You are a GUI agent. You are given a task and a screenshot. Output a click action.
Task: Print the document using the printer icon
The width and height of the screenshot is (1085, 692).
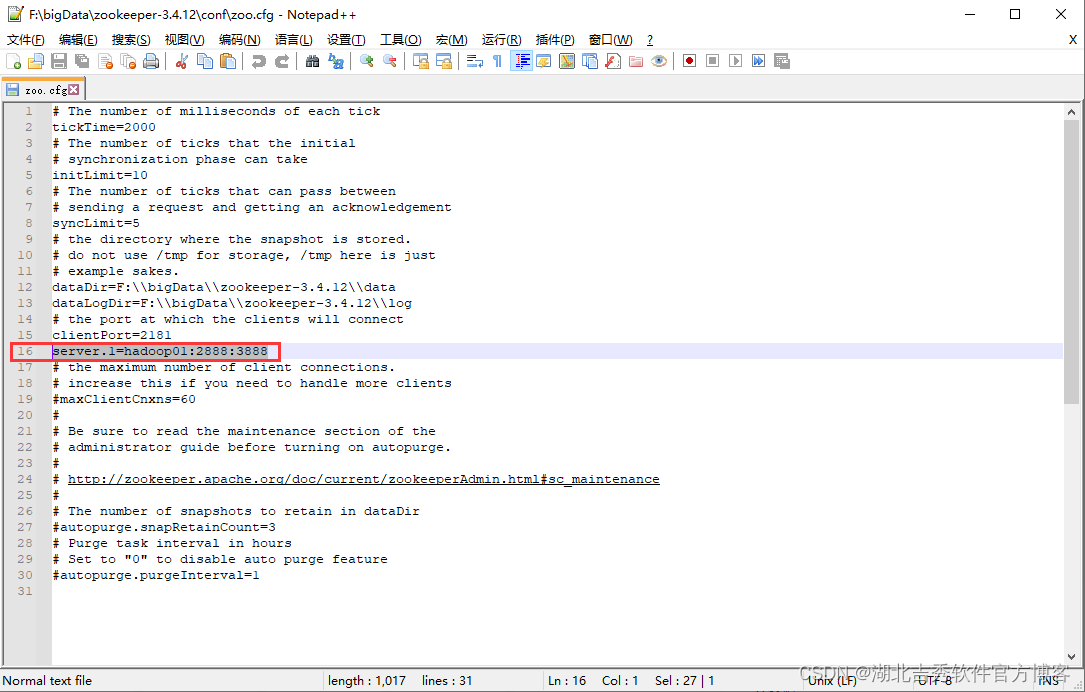click(151, 62)
